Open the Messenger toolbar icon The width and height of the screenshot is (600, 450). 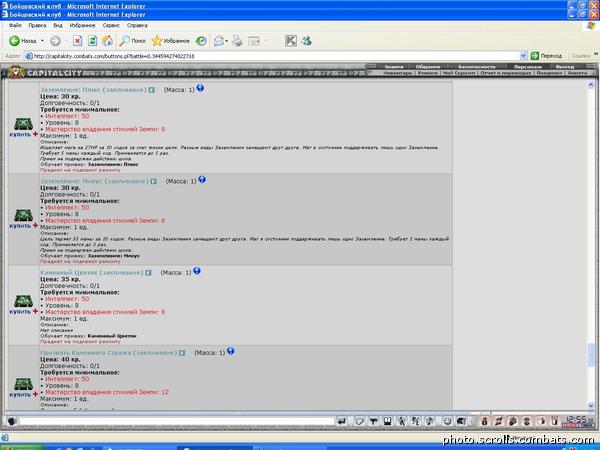[307, 41]
